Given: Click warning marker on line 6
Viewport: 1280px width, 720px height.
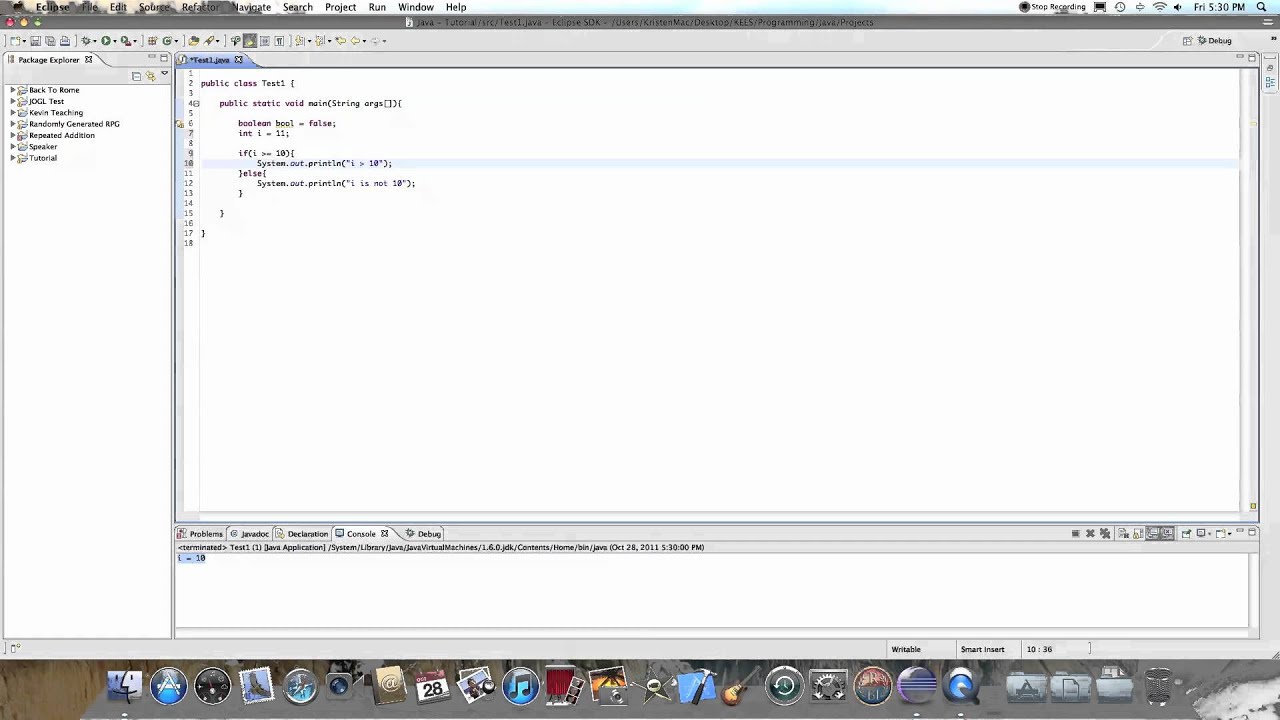Looking at the screenshot, I should 180,124.
